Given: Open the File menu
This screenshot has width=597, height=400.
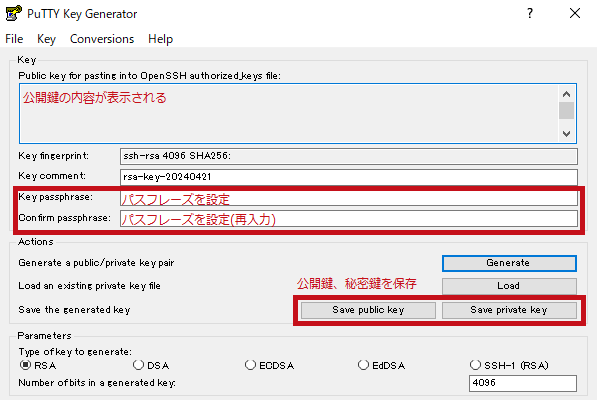Looking at the screenshot, I should [x=14, y=39].
